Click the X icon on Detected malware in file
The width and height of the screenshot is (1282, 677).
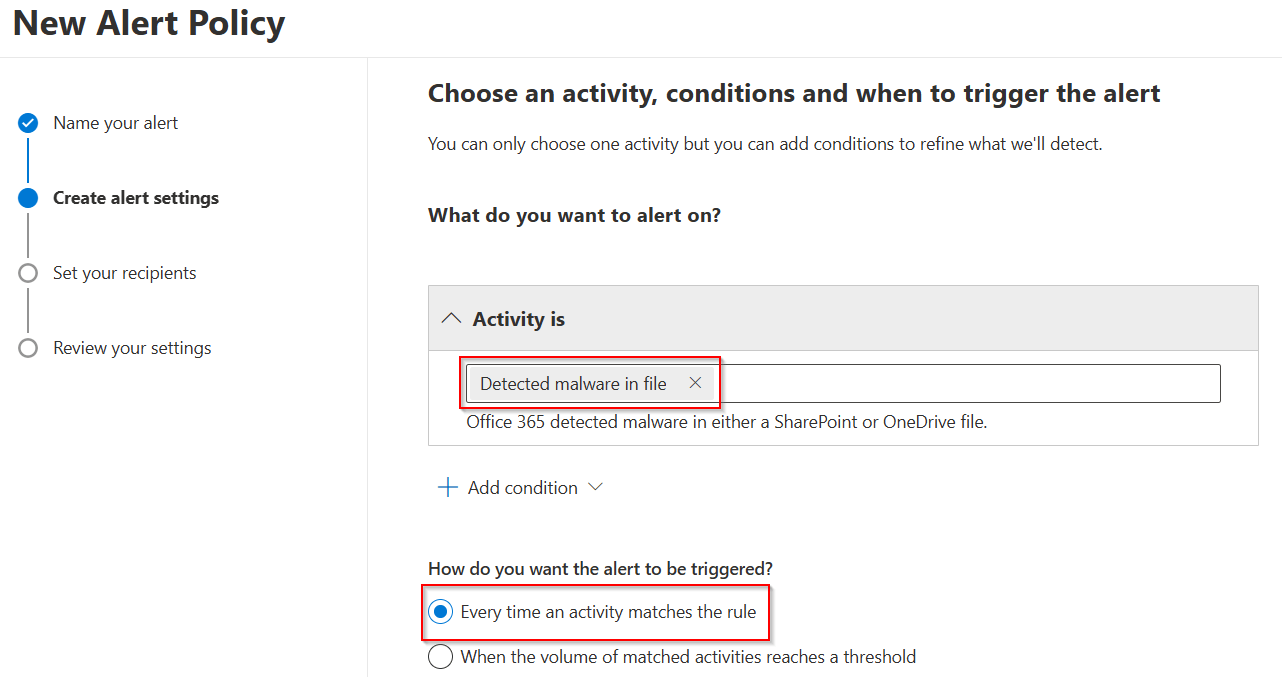pyautogui.click(x=695, y=382)
